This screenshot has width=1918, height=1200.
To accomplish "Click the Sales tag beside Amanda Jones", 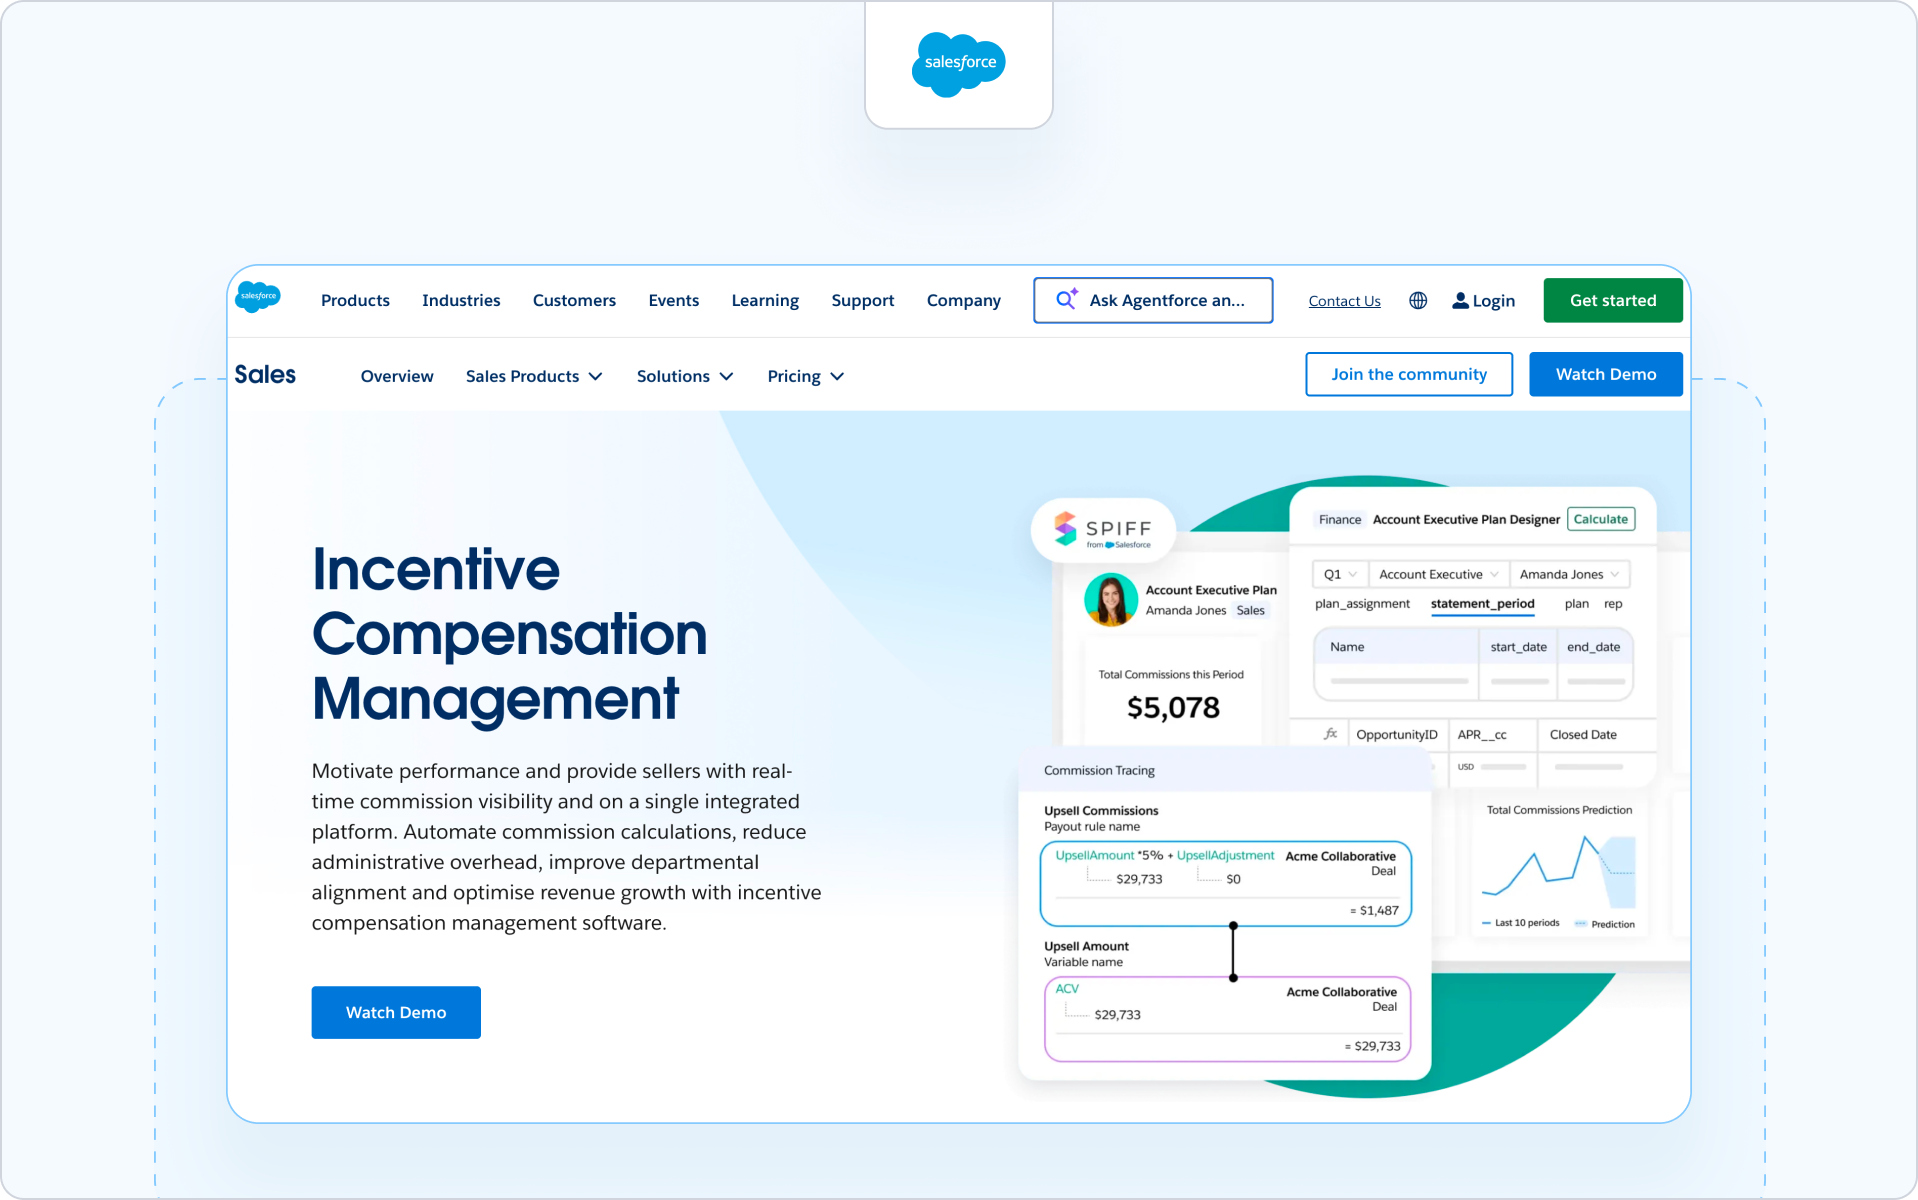I will [x=1250, y=610].
